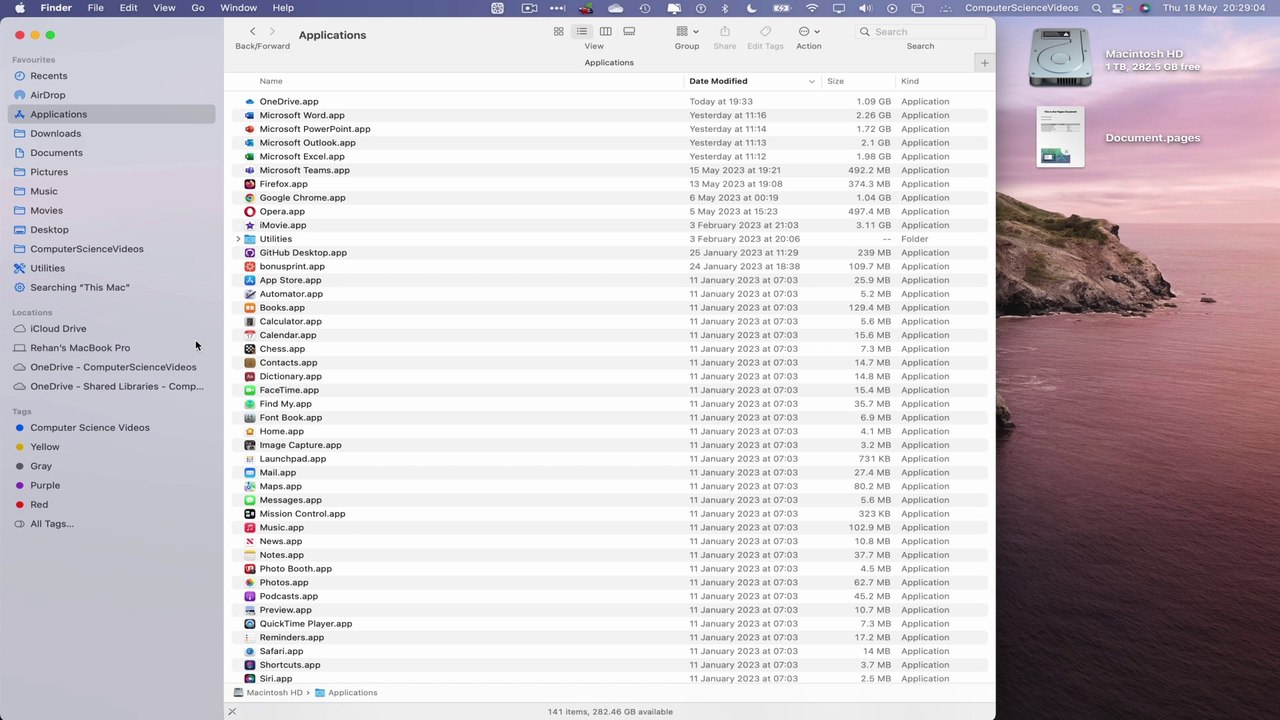Select the Chess.app row

click(x=610, y=349)
